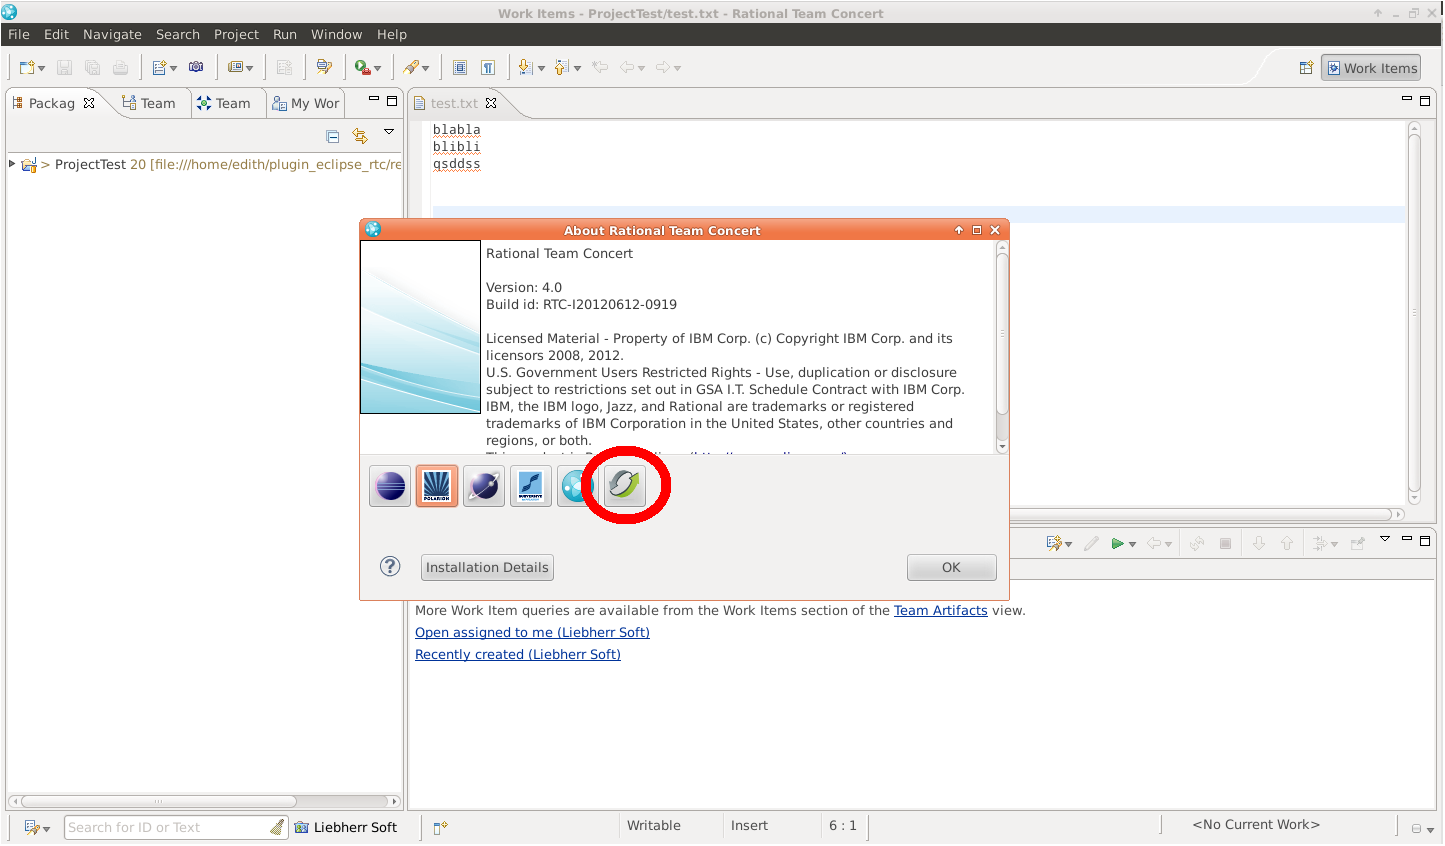This screenshot has height=846, width=1445.
Task: Click the line 'blabla' in editor
Action: pyautogui.click(x=456, y=130)
